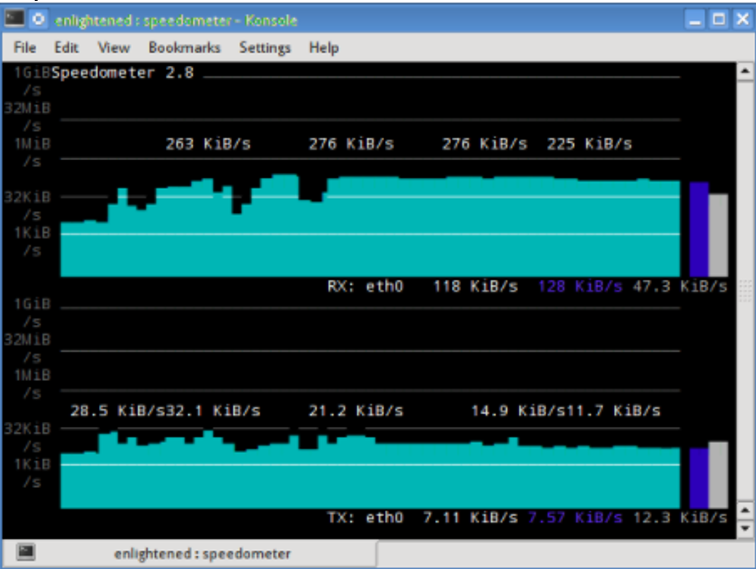This screenshot has width=756, height=569.
Task: Click terminal icon on the session tab
Action: pyautogui.click(x=27, y=552)
